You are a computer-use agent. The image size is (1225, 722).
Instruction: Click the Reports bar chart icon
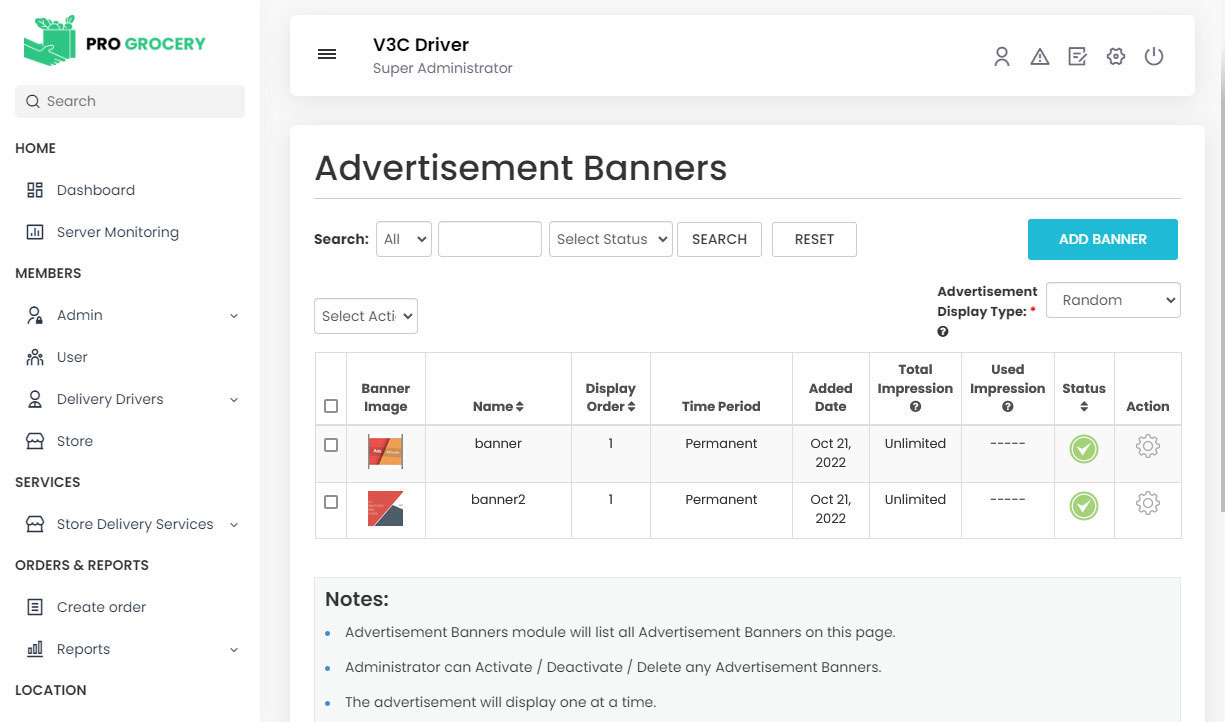click(35, 649)
